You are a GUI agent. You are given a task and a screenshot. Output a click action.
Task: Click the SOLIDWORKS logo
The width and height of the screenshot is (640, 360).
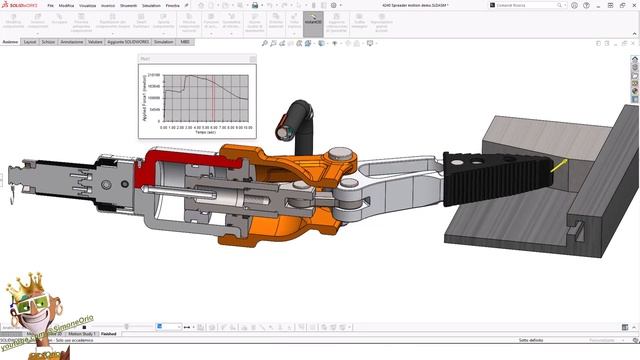(x=20, y=5)
